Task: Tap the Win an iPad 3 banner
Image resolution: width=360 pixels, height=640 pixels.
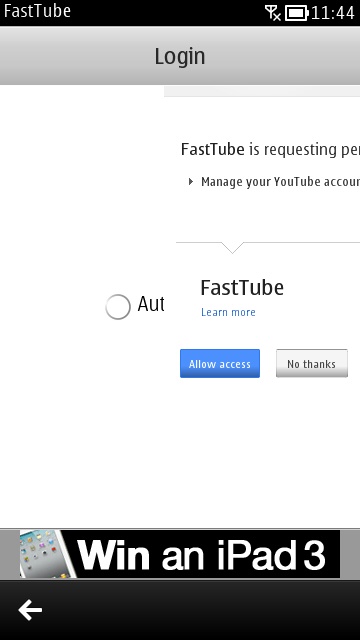Action: pyautogui.click(x=180, y=554)
